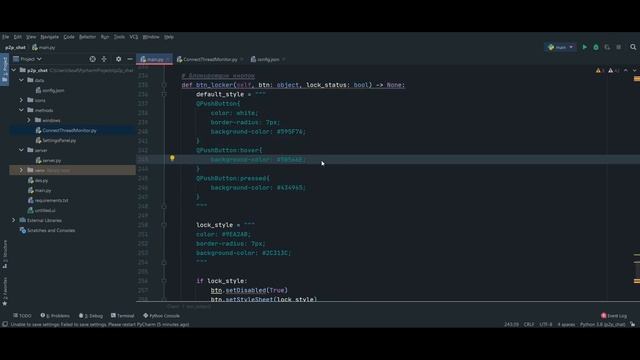
Task: Click the editor vertical scrollbar thumb
Action: [x=637, y=270]
